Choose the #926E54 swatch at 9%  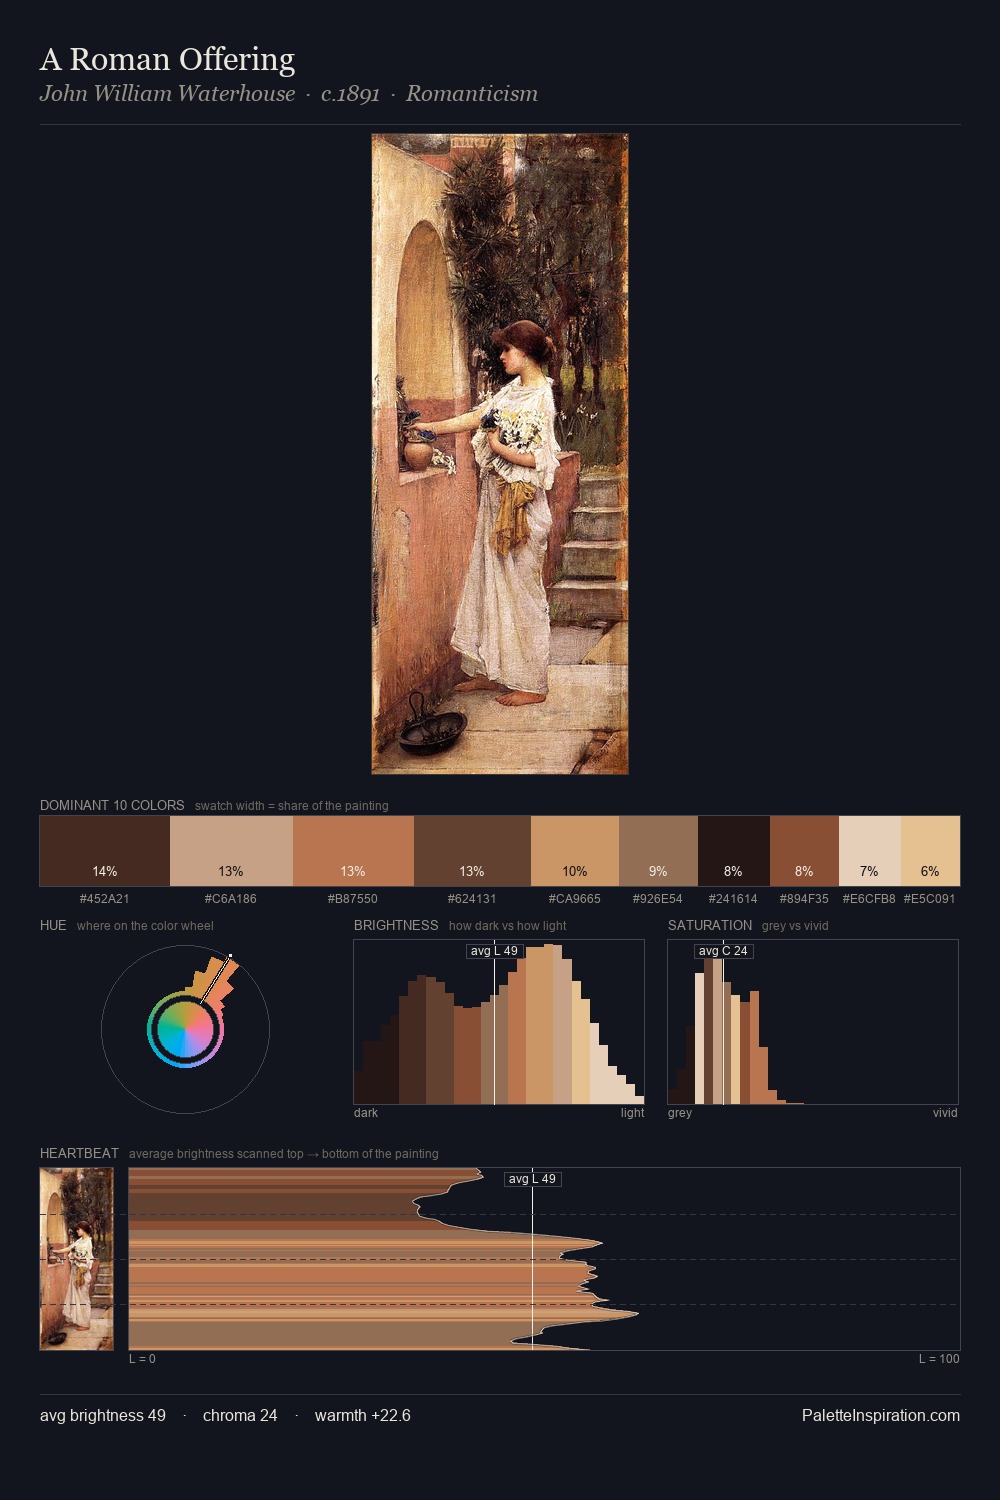[x=658, y=851]
